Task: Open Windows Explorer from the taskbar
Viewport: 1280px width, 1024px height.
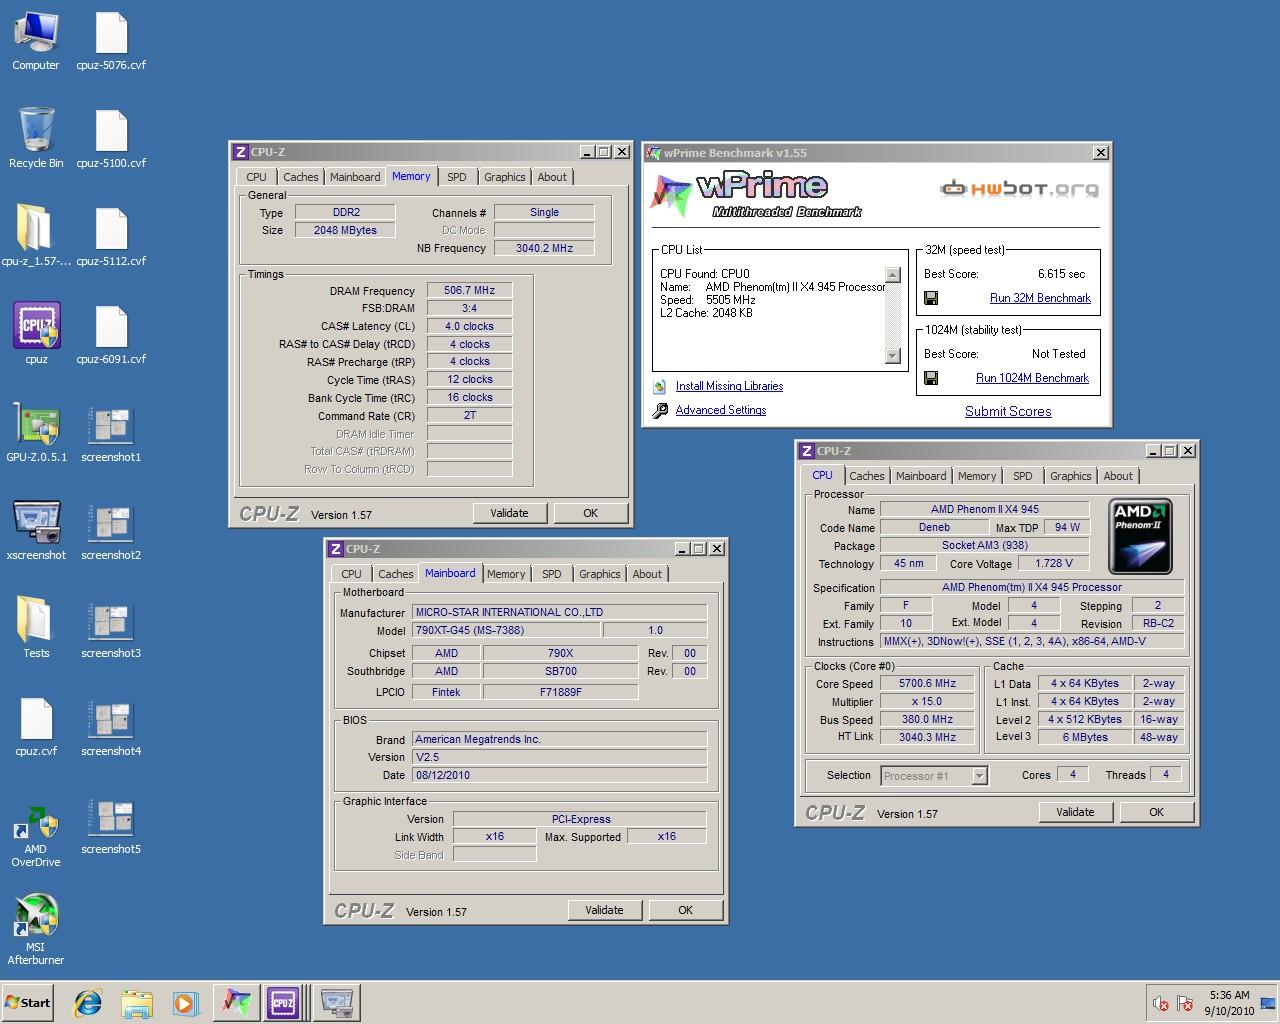Action: point(137,1002)
